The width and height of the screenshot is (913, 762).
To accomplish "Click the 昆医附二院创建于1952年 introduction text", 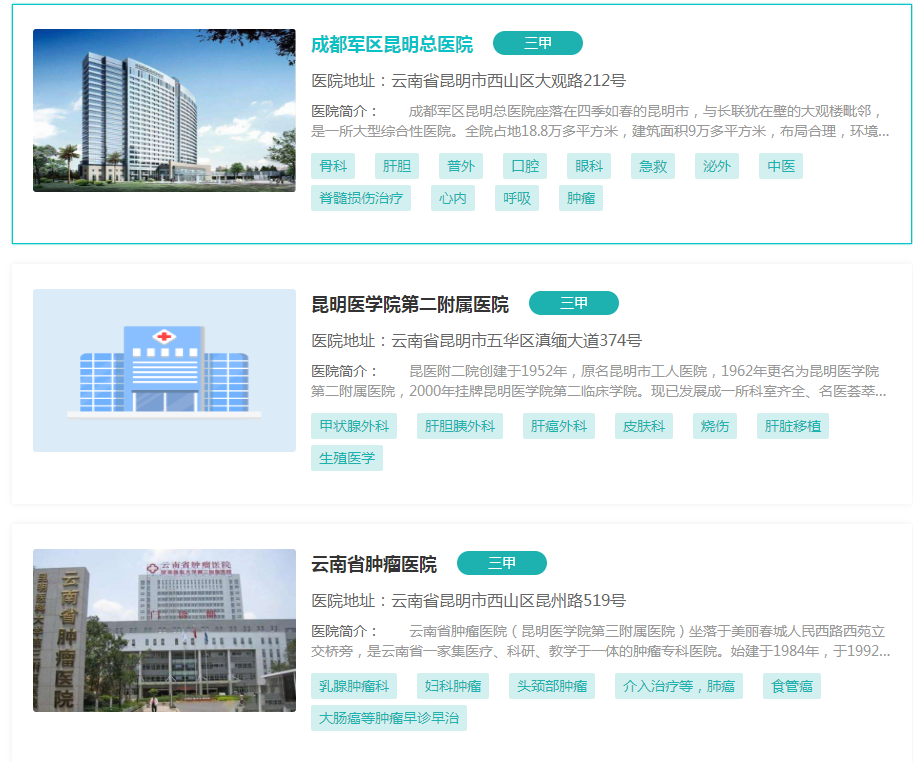I will coord(599,381).
